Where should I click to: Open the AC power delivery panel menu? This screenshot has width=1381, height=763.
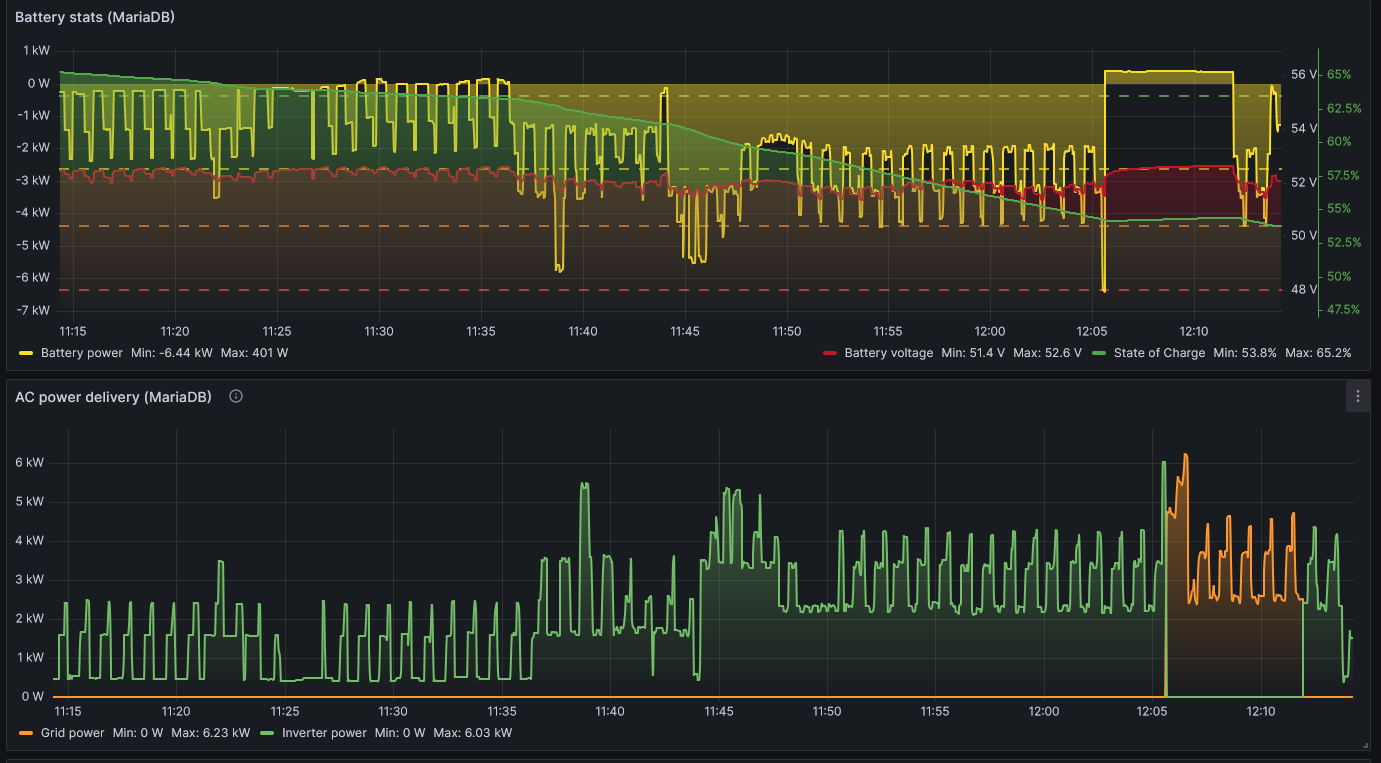1357,396
